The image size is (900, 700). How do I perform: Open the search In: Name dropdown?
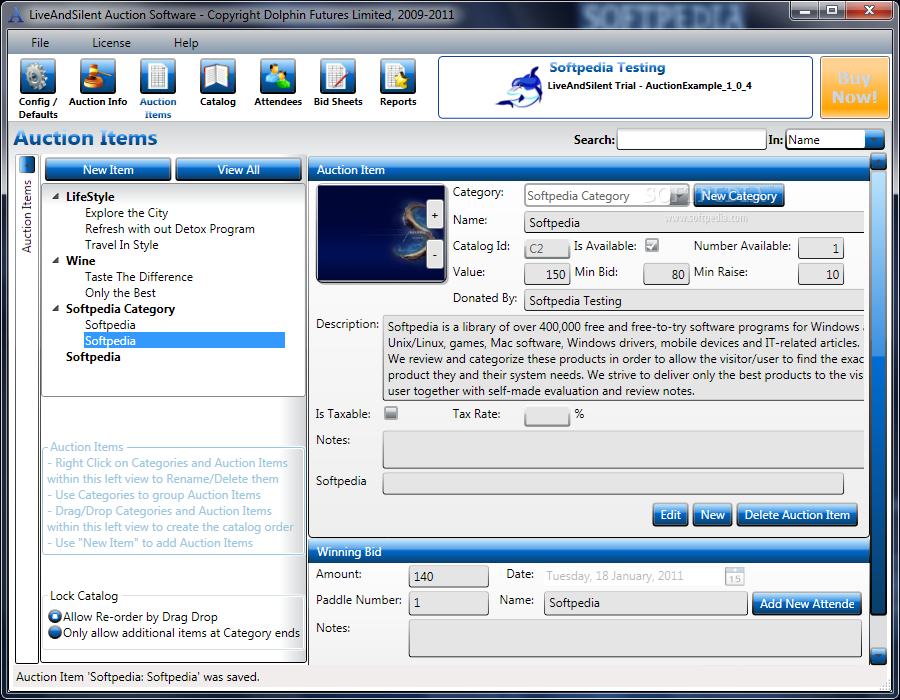(x=874, y=140)
